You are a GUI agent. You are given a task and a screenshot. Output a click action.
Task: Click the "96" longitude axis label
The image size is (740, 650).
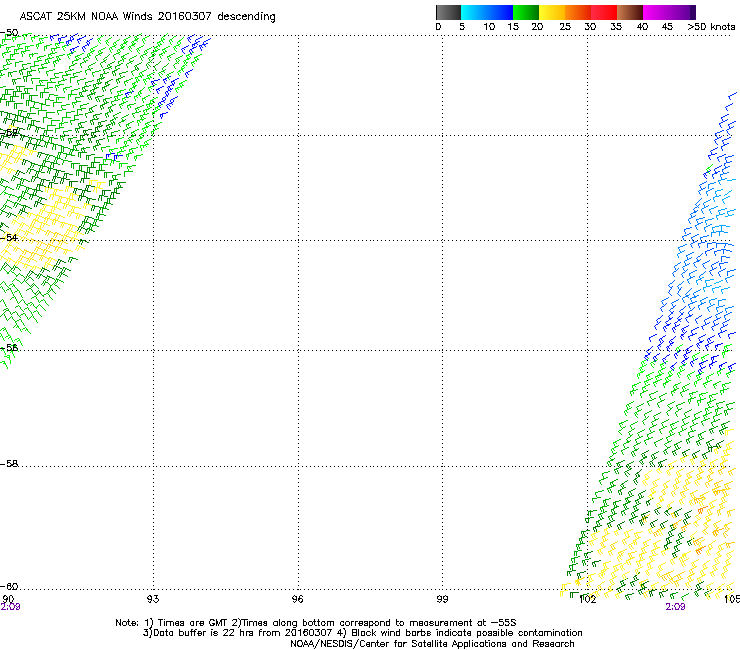coord(297,599)
